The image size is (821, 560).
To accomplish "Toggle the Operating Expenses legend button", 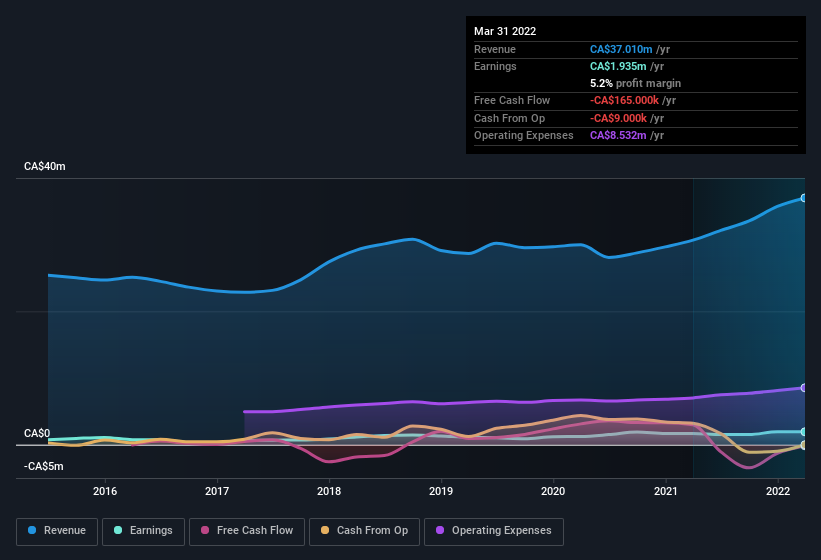I will 494,531.
